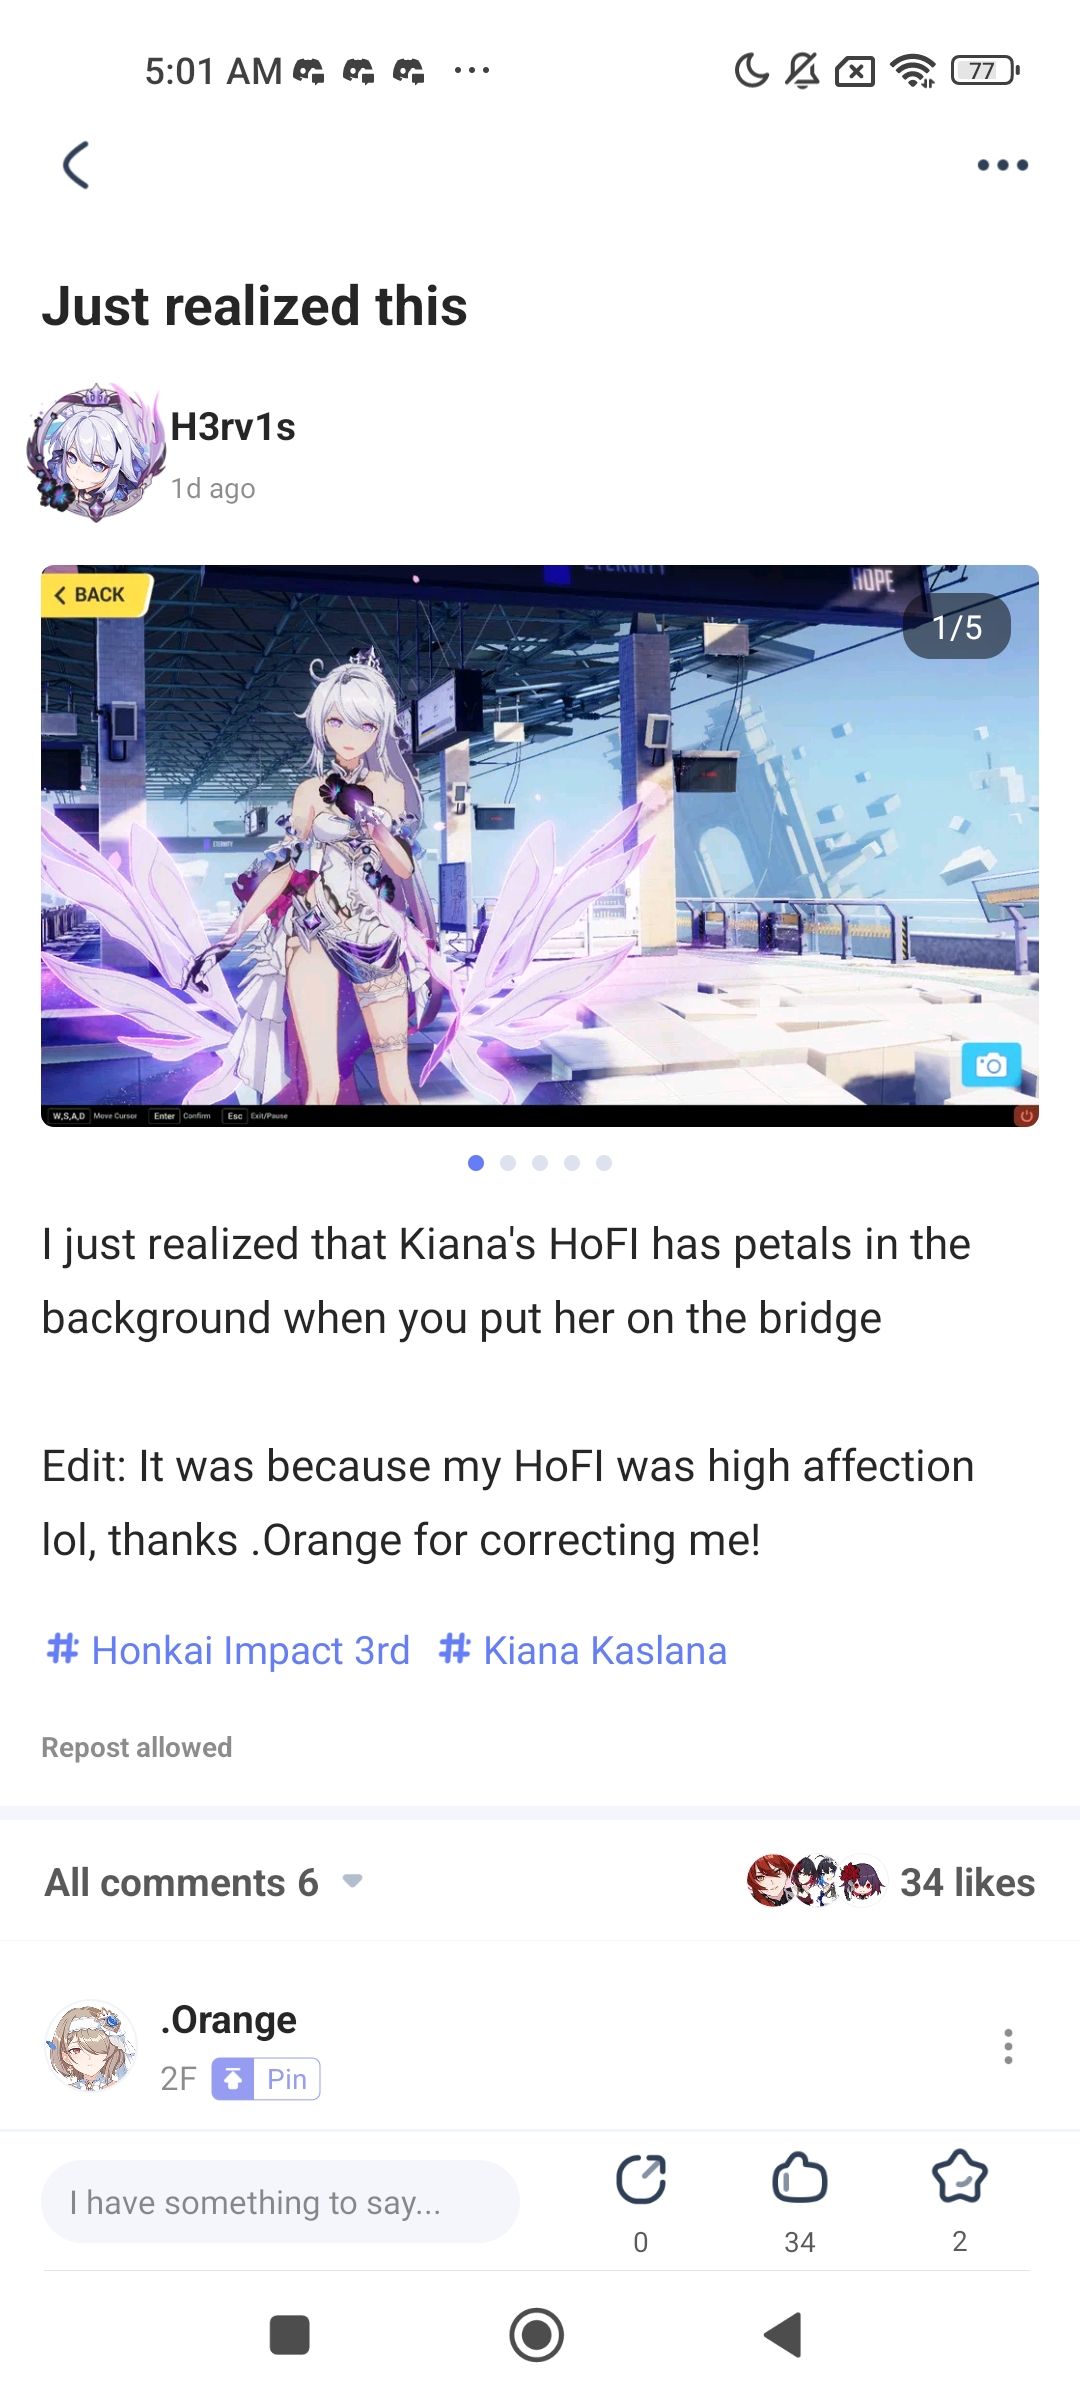The width and height of the screenshot is (1080, 2400).
Task: Tap the Android home button
Action: [x=537, y=2335]
